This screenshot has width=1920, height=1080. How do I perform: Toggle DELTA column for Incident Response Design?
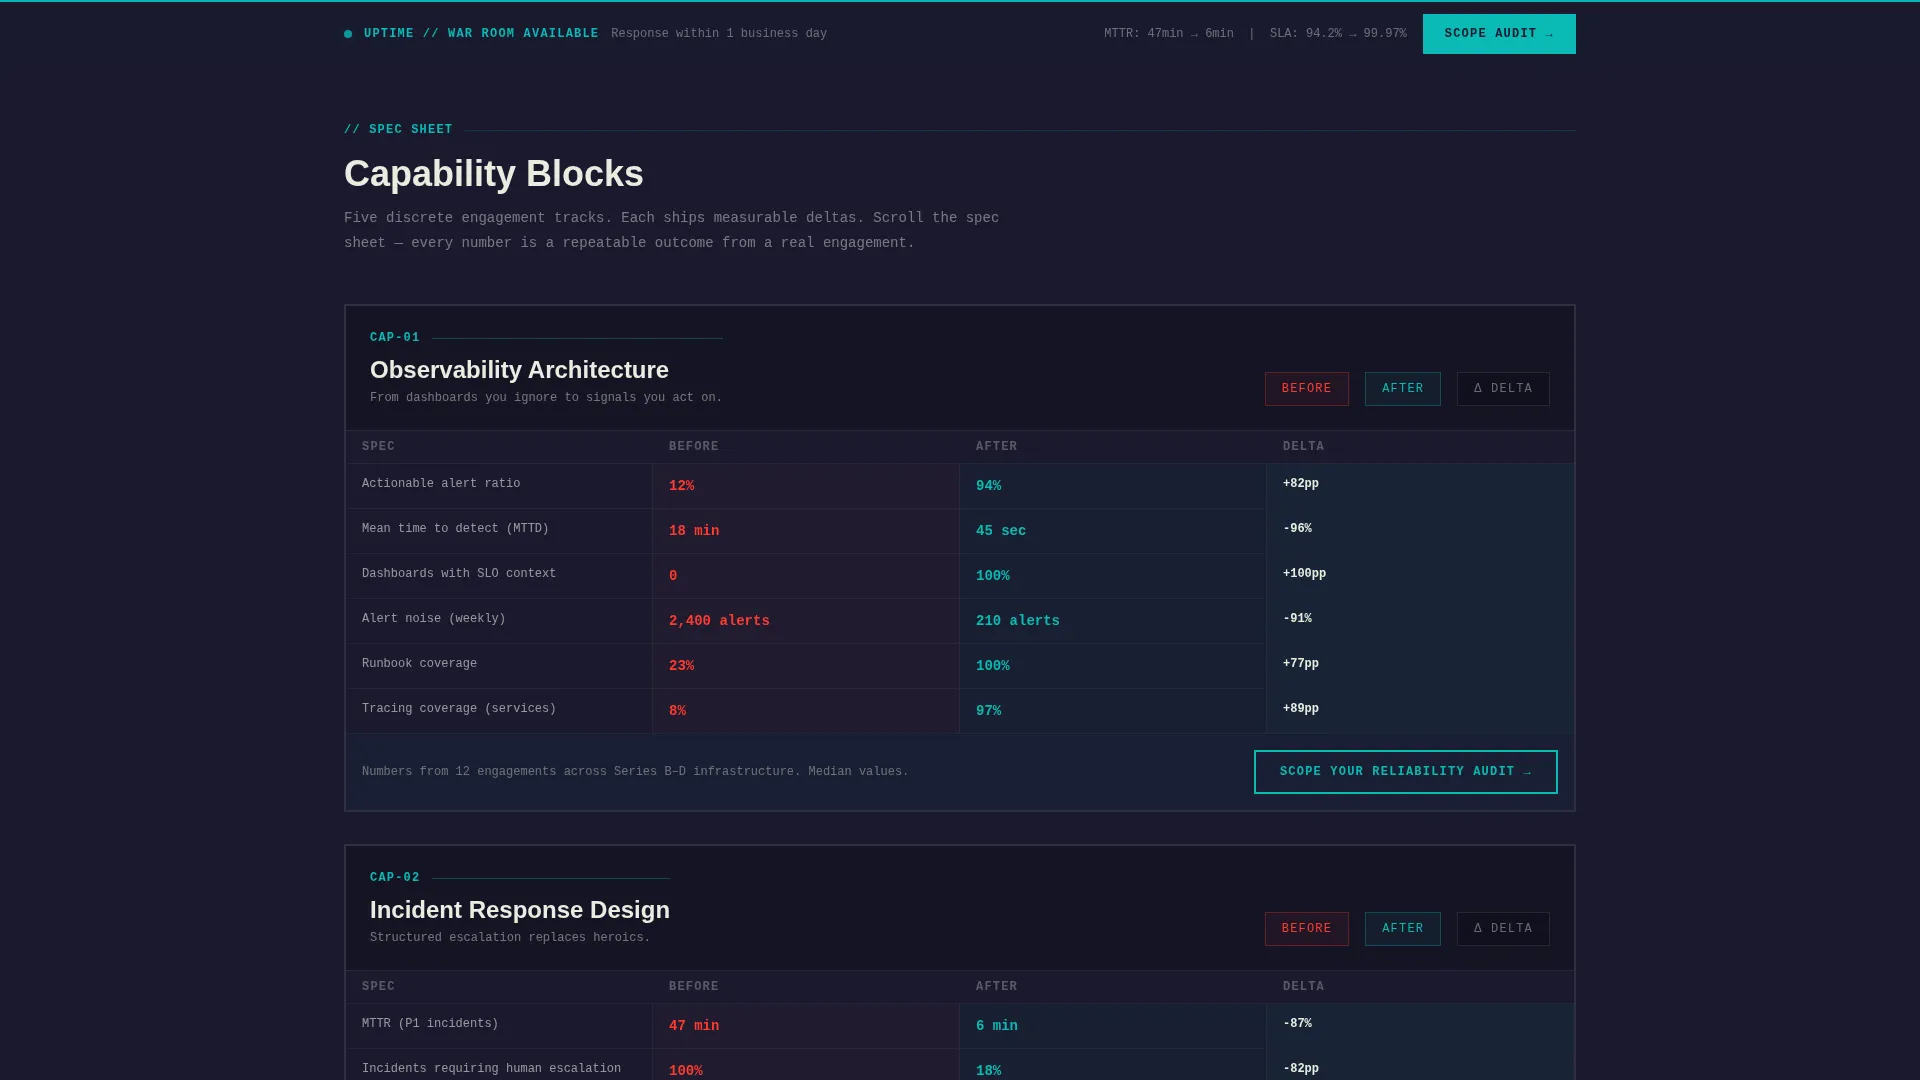[1503, 929]
